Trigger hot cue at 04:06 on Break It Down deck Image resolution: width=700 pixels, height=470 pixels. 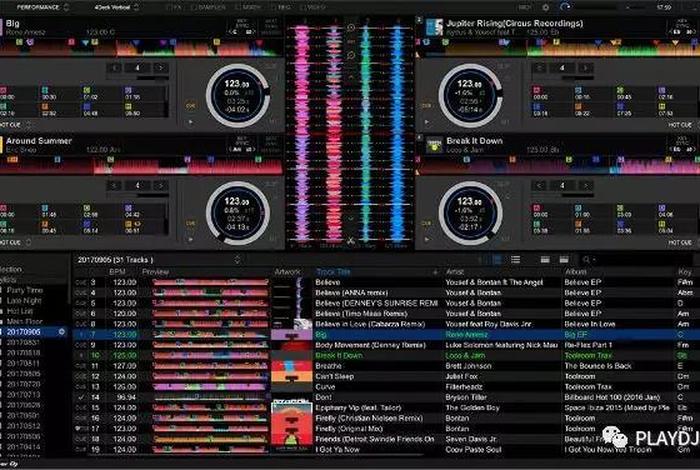pyautogui.click(x=677, y=211)
